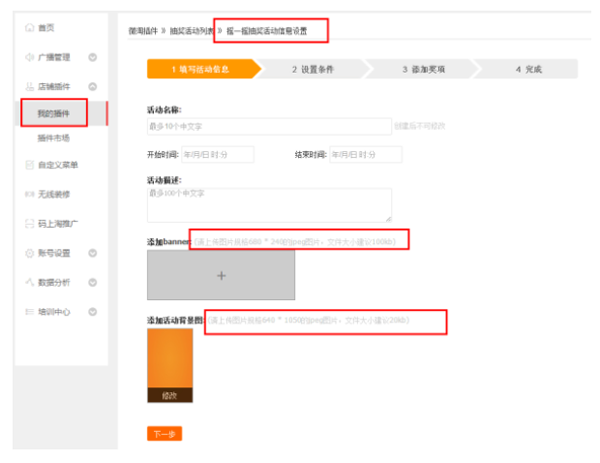Select step 4 完成
This screenshot has width=600, height=463.
(x=528, y=69)
